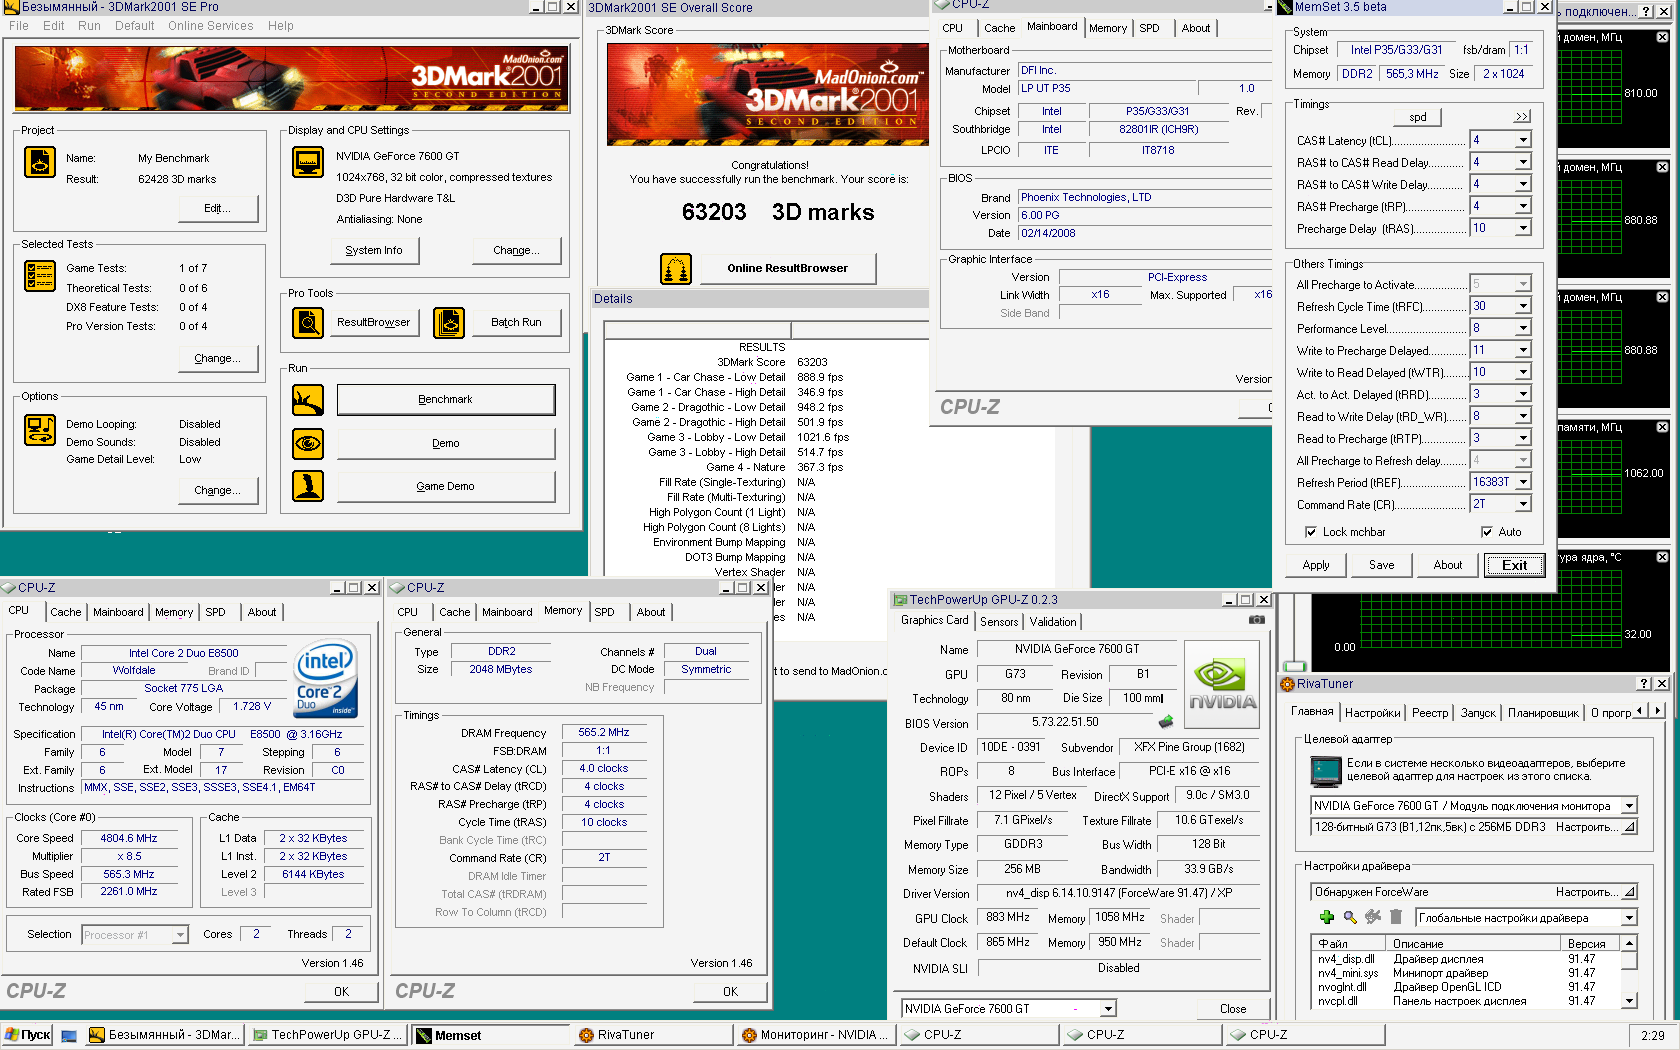Open Глобальные настройки драйвера dropdown in RivaTuner
This screenshot has height=1050, width=1680.
(1629, 918)
